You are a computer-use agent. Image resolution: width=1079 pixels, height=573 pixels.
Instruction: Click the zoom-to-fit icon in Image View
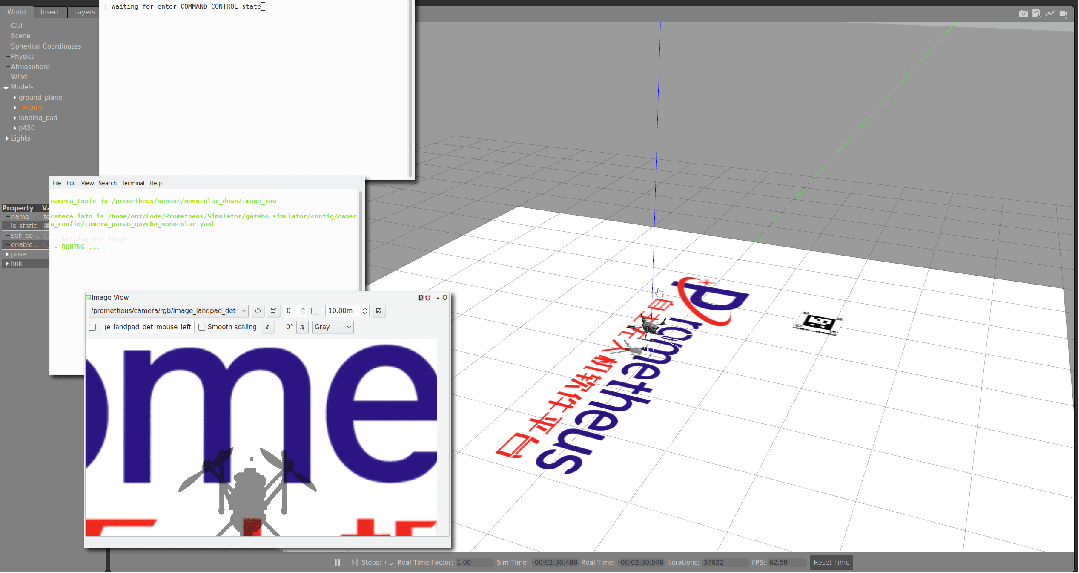(x=273, y=311)
